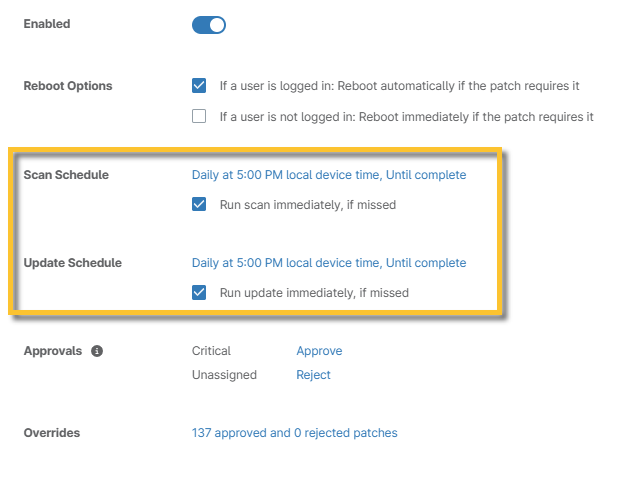Click the Reboot Options label
The height and width of the screenshot is (479, 622).
click(68, 86)
